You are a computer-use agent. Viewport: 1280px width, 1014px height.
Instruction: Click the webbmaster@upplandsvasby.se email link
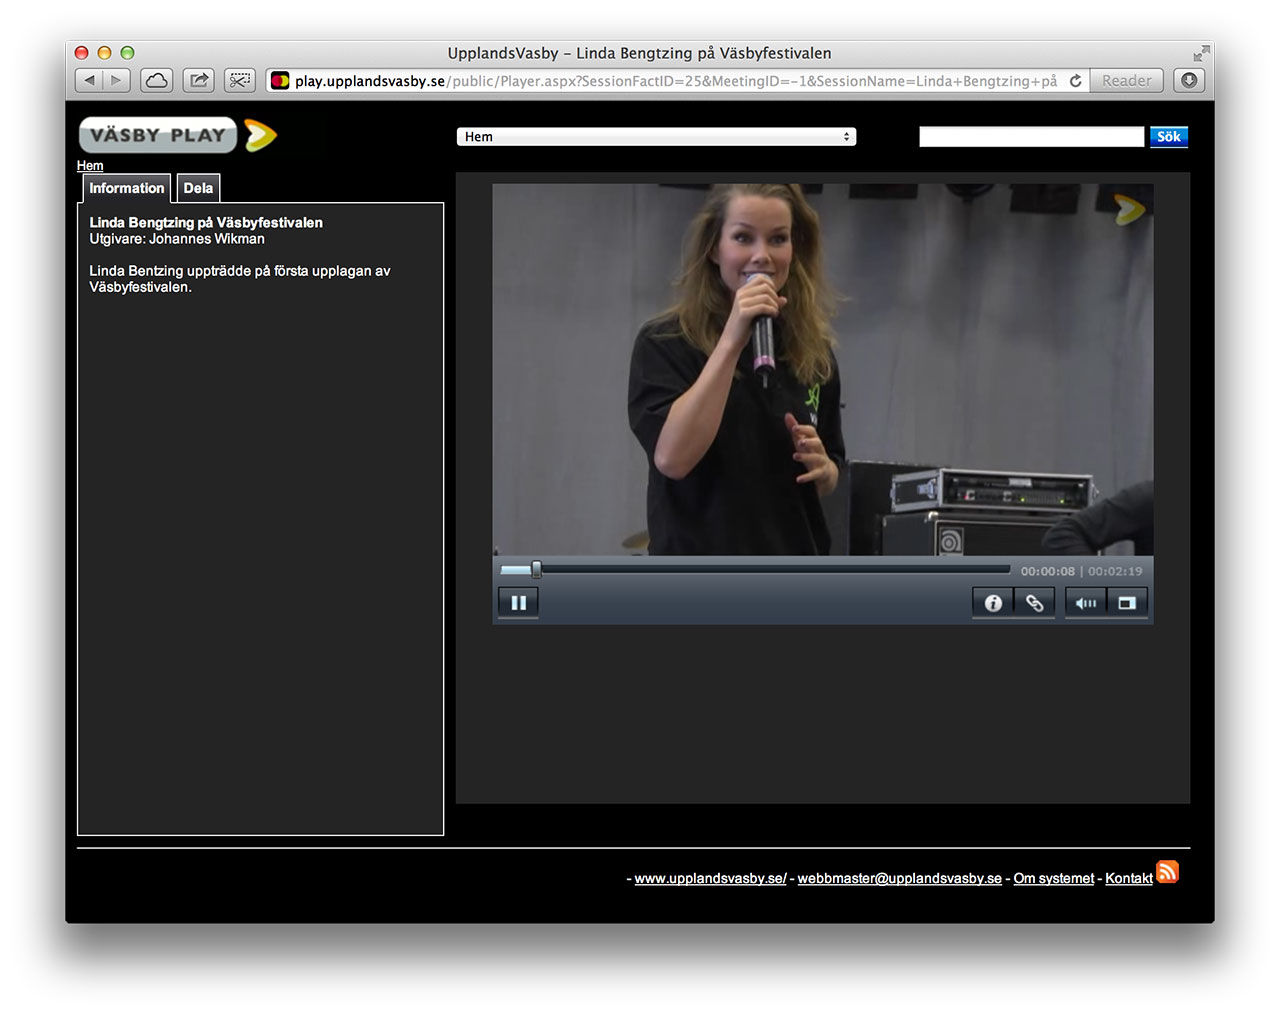(899, 878)
